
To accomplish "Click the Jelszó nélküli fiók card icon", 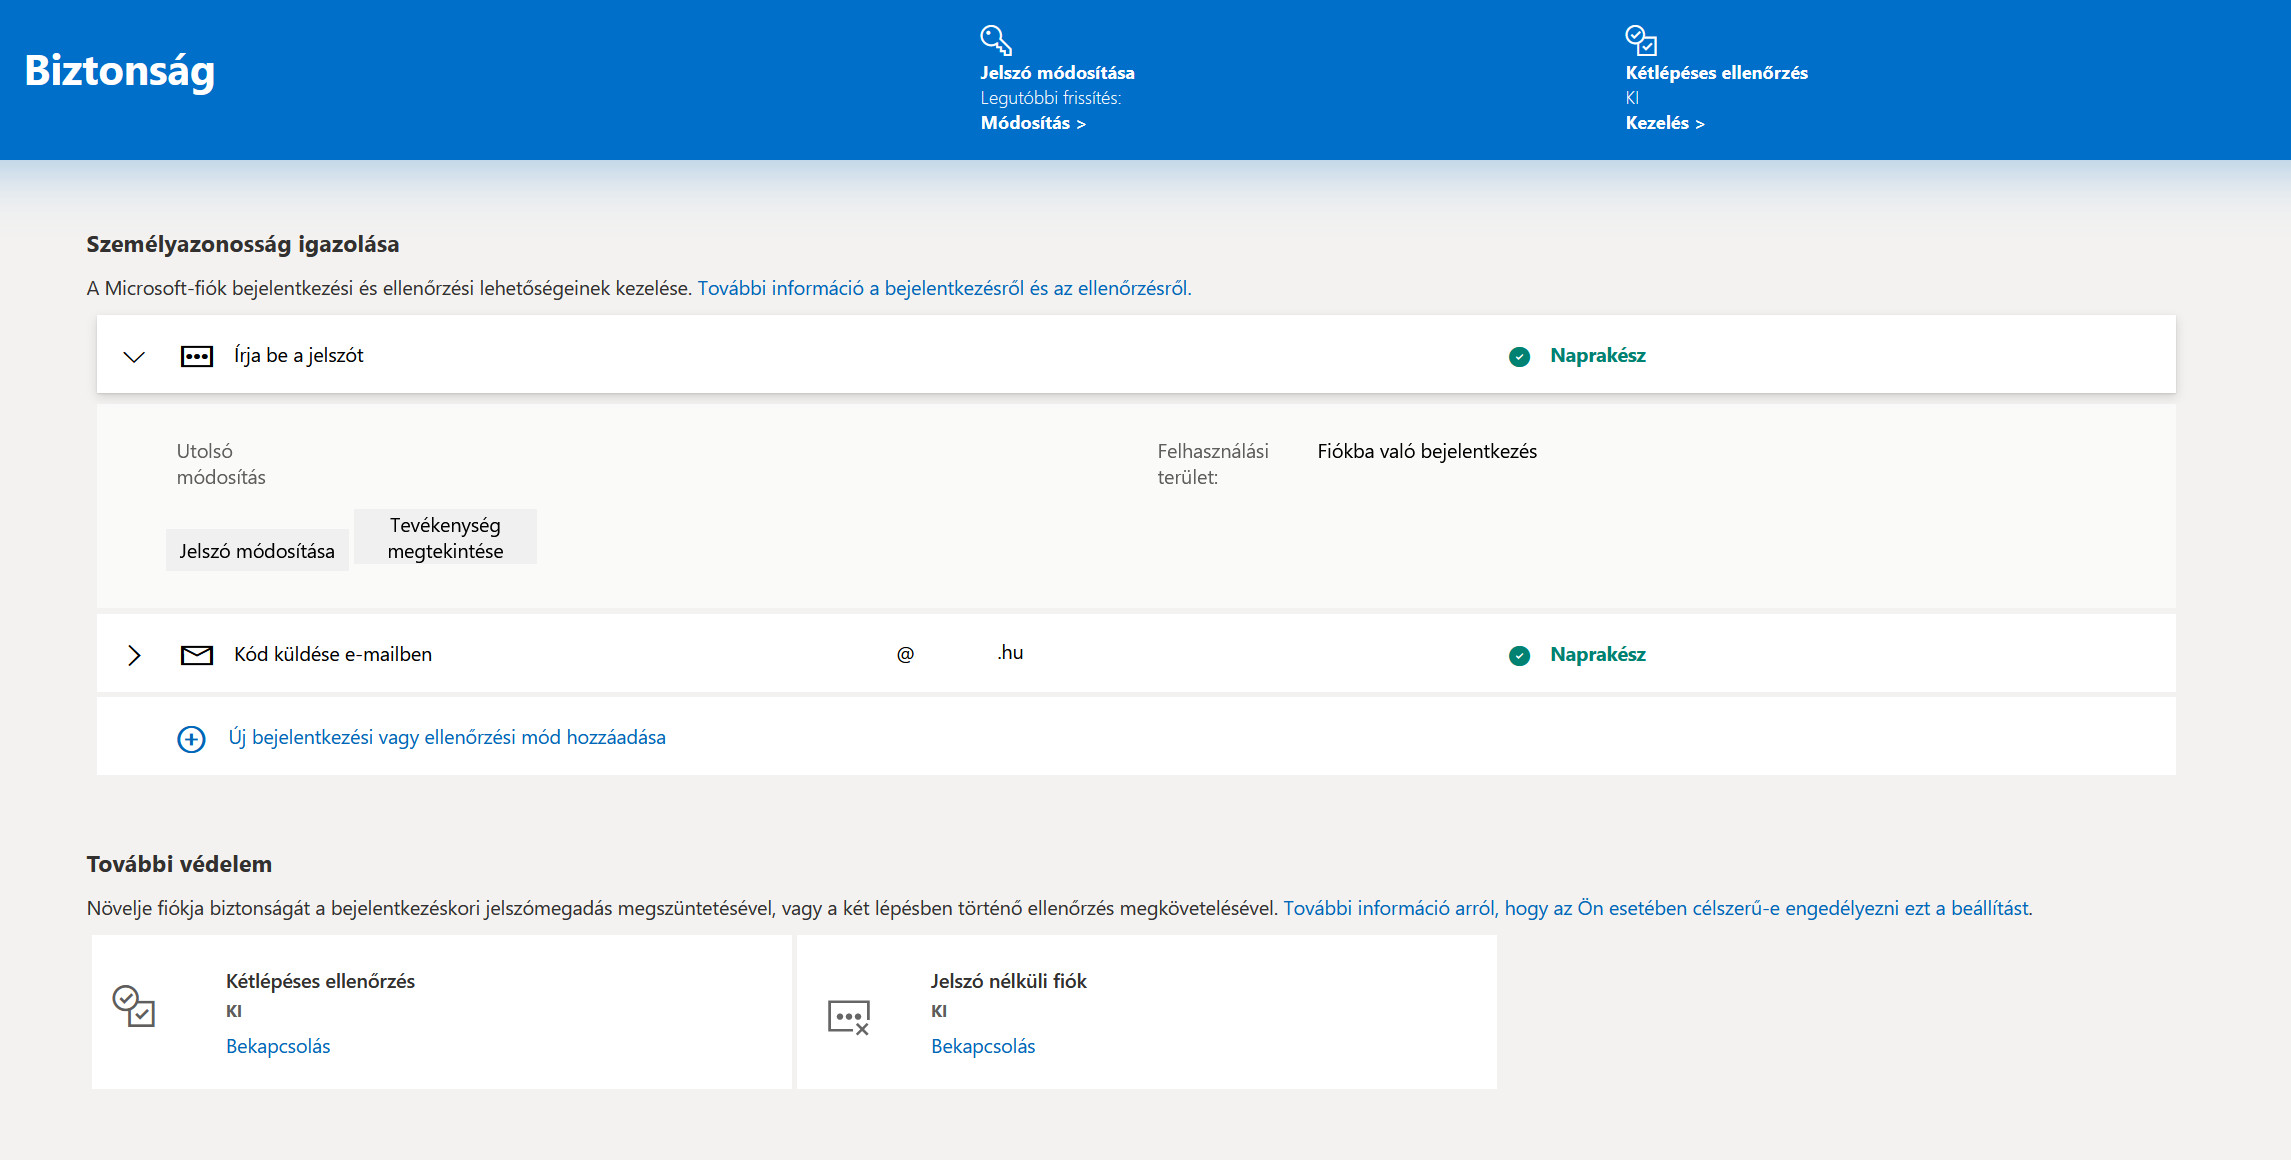I will pos(849,1018).
